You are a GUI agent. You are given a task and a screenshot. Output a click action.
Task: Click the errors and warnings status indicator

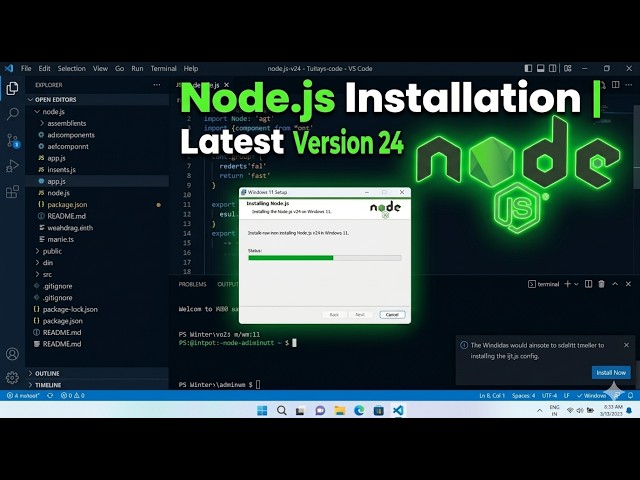73,395
